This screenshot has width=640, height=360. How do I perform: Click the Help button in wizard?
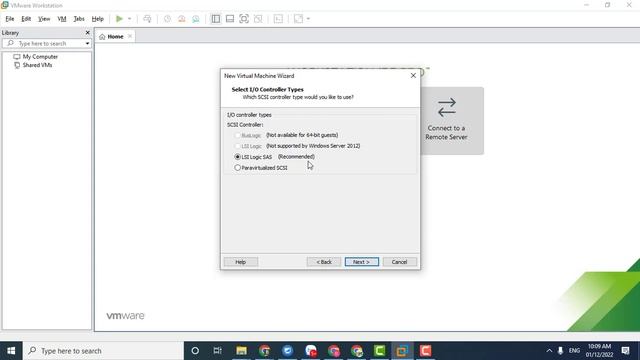240,262
